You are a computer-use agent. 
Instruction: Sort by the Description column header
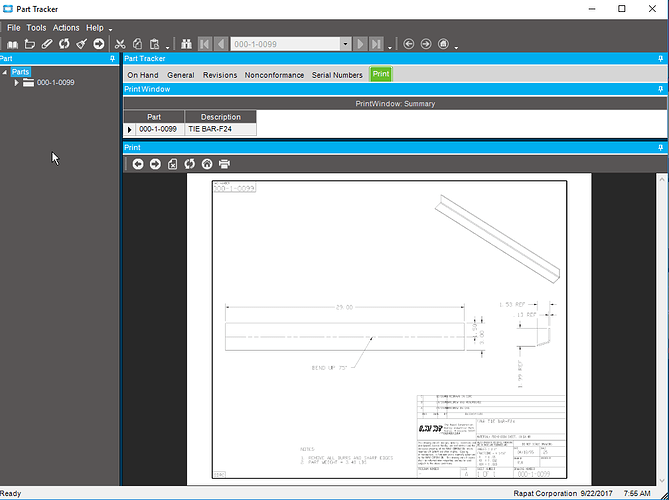point(220,117)
